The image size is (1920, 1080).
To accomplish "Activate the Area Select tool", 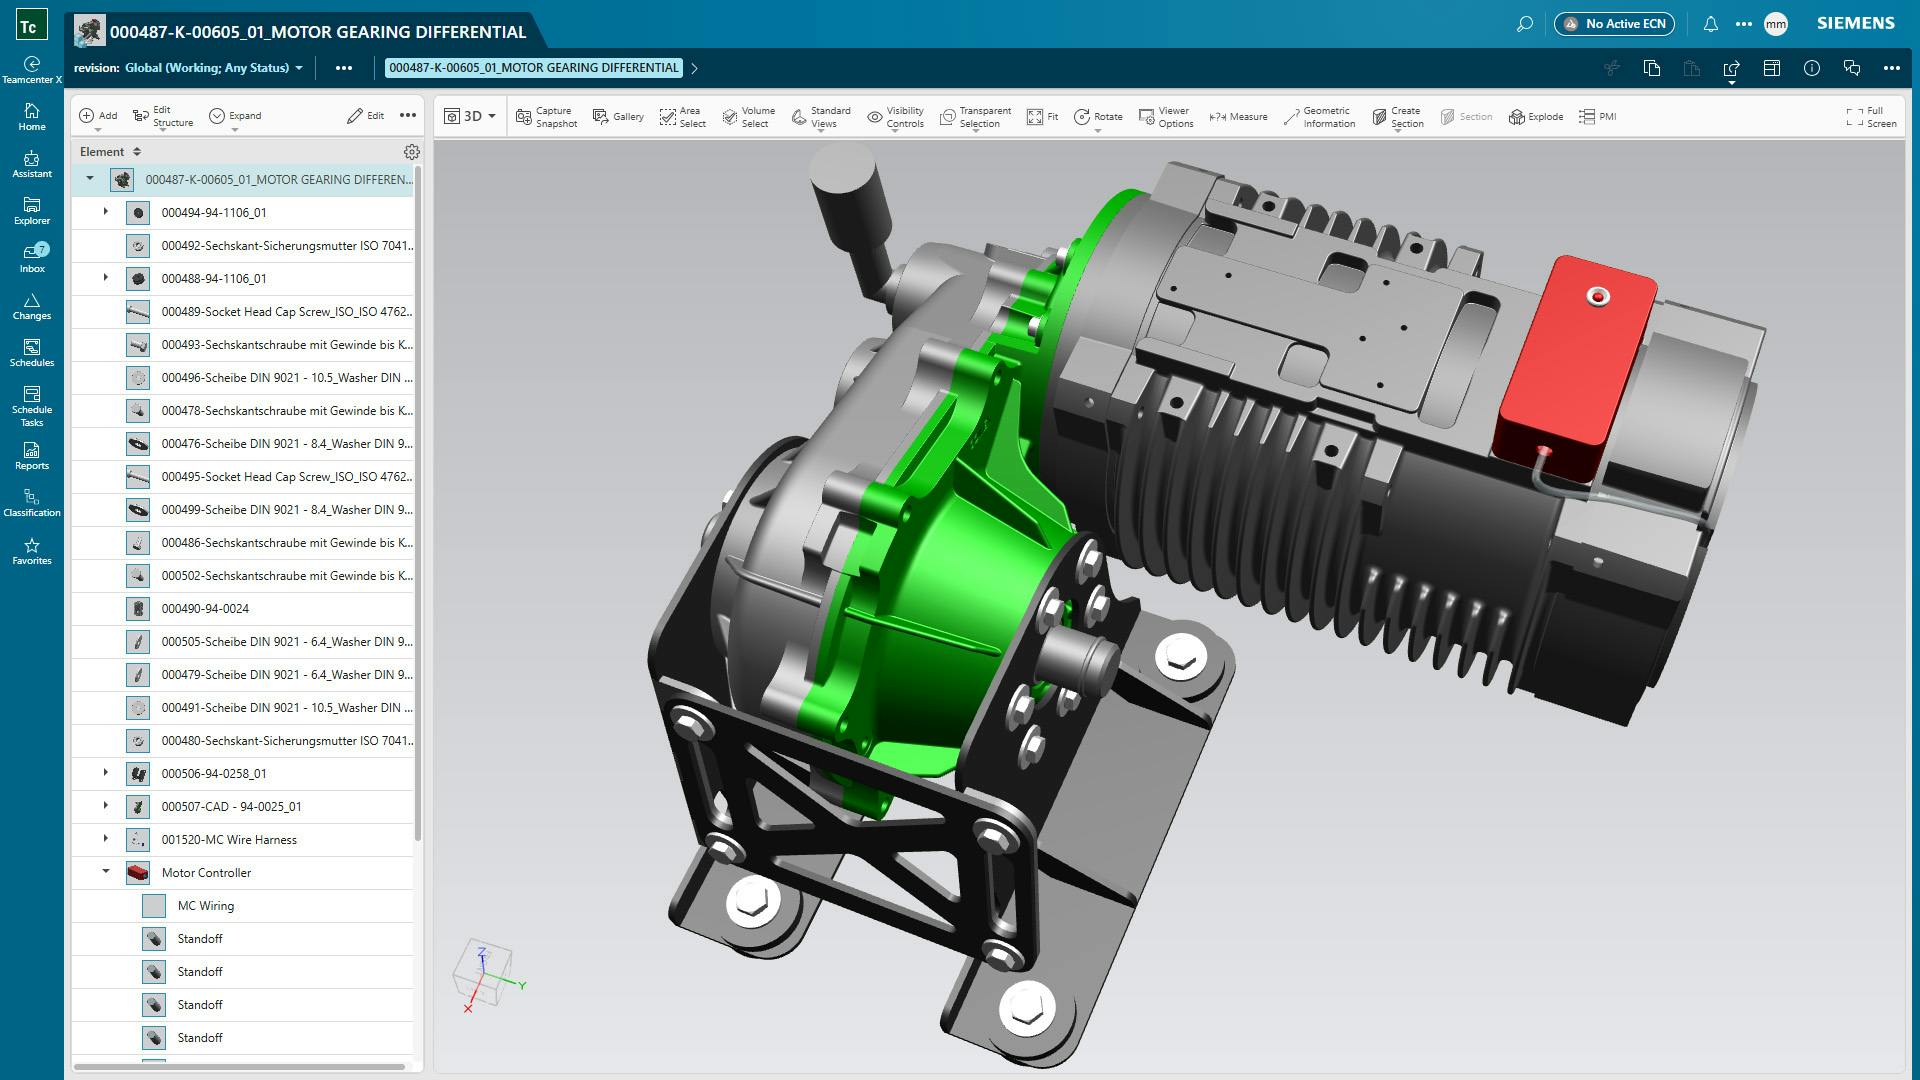I will (681, 116).
